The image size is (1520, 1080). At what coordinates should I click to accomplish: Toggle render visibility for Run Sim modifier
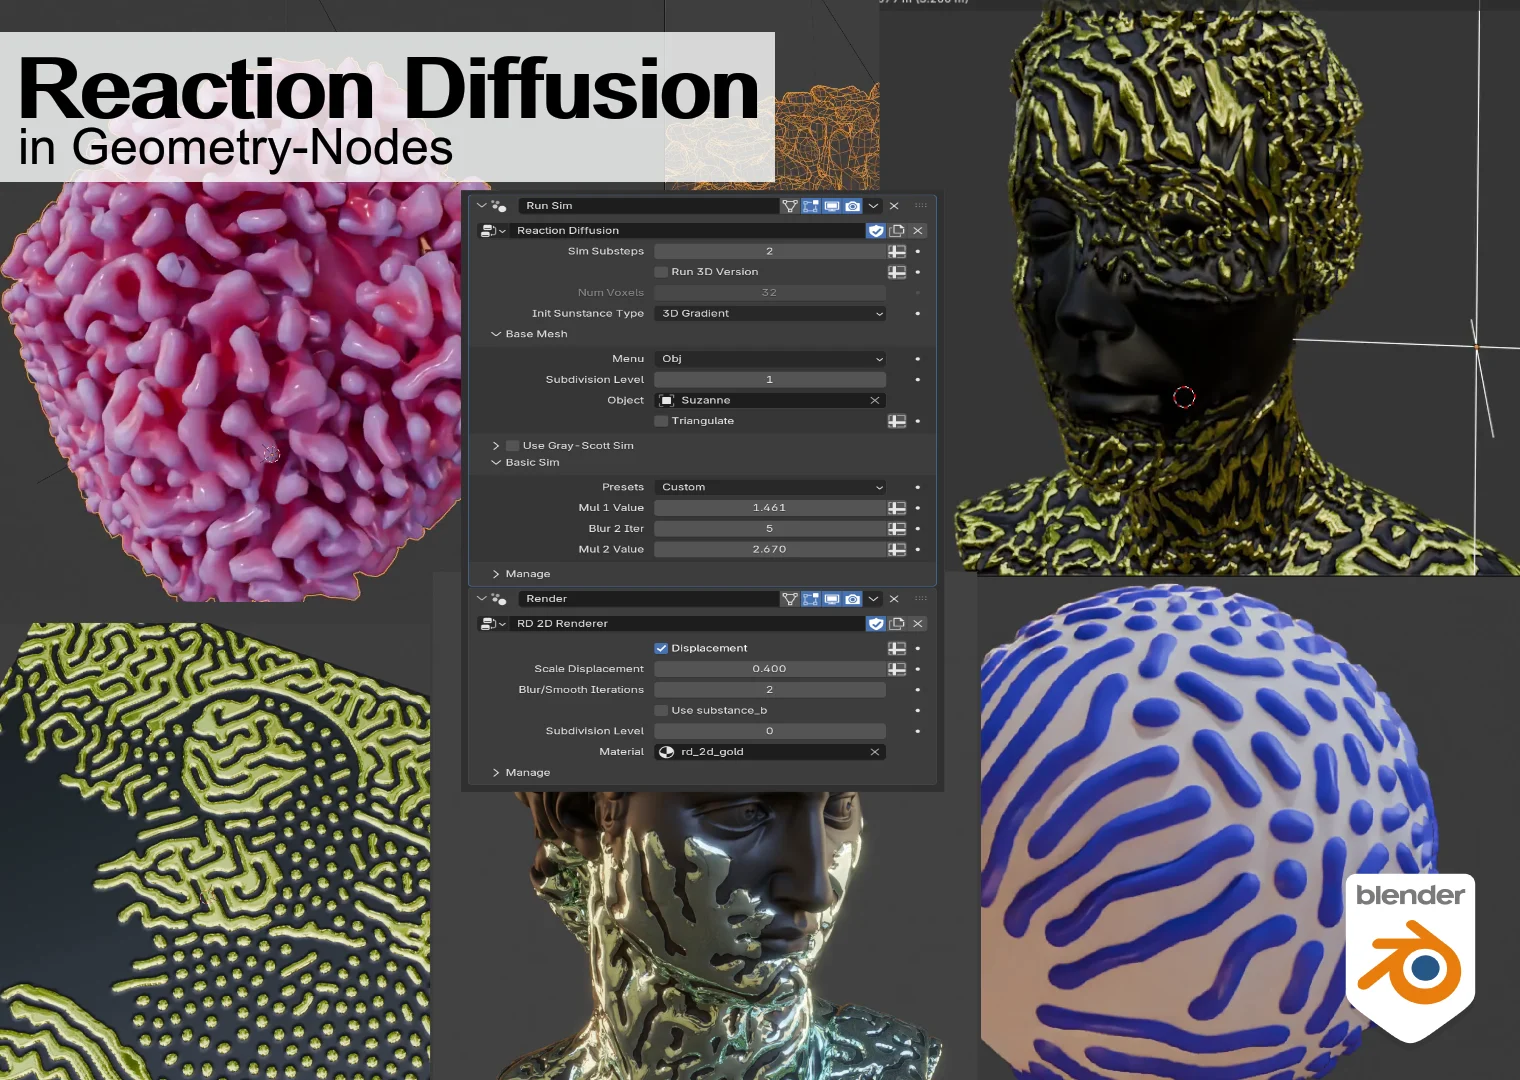[x=853, y=206]
